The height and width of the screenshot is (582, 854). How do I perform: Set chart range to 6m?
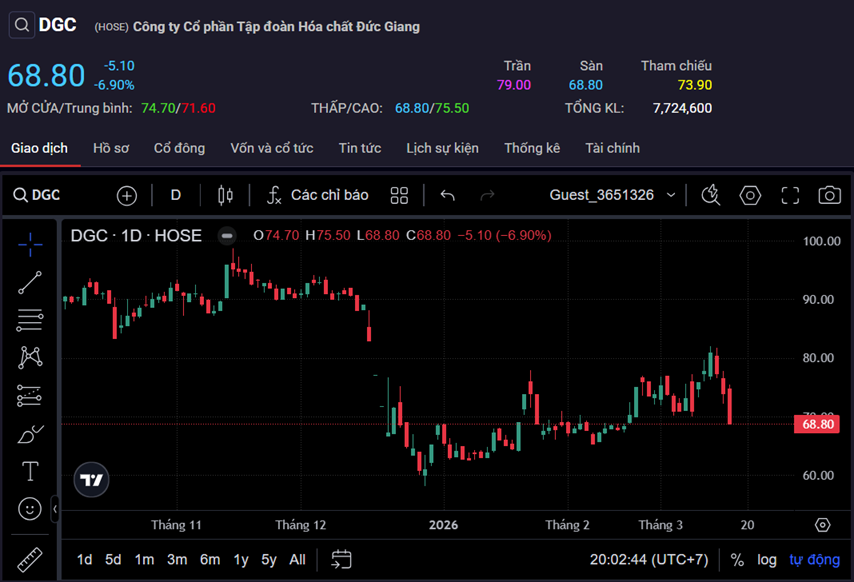[x=210, y=560]
